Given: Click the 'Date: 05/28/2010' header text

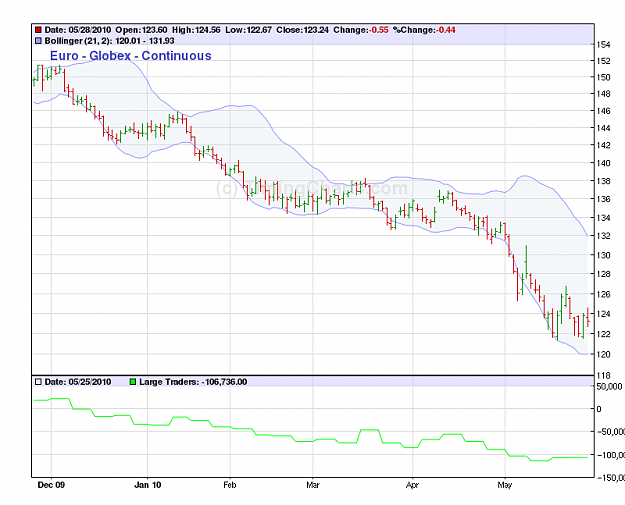Looking at the screenshot, I should tap(78, 30).
